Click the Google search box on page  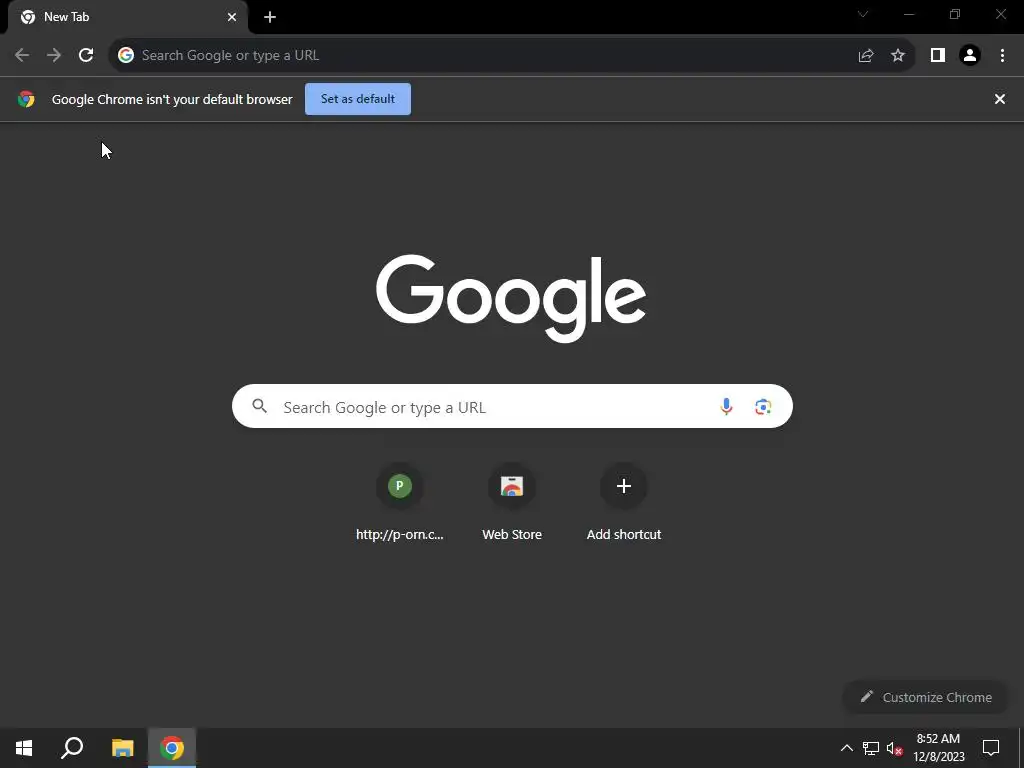(512, 406)
